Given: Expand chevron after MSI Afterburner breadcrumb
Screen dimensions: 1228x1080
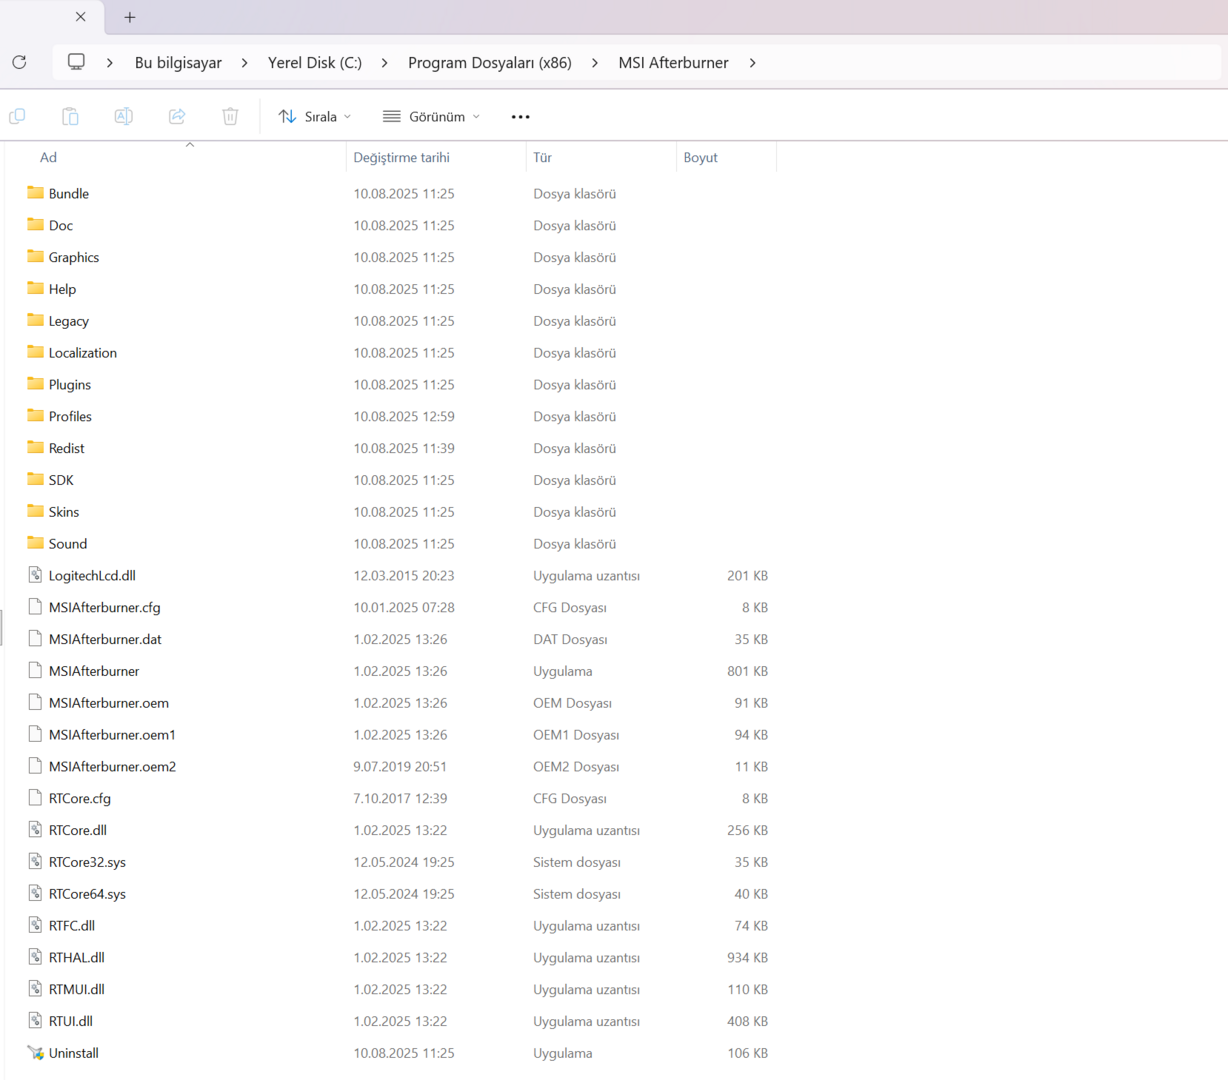Looking at the screenshot, I should pyautogui.click(x=752, y=62).
